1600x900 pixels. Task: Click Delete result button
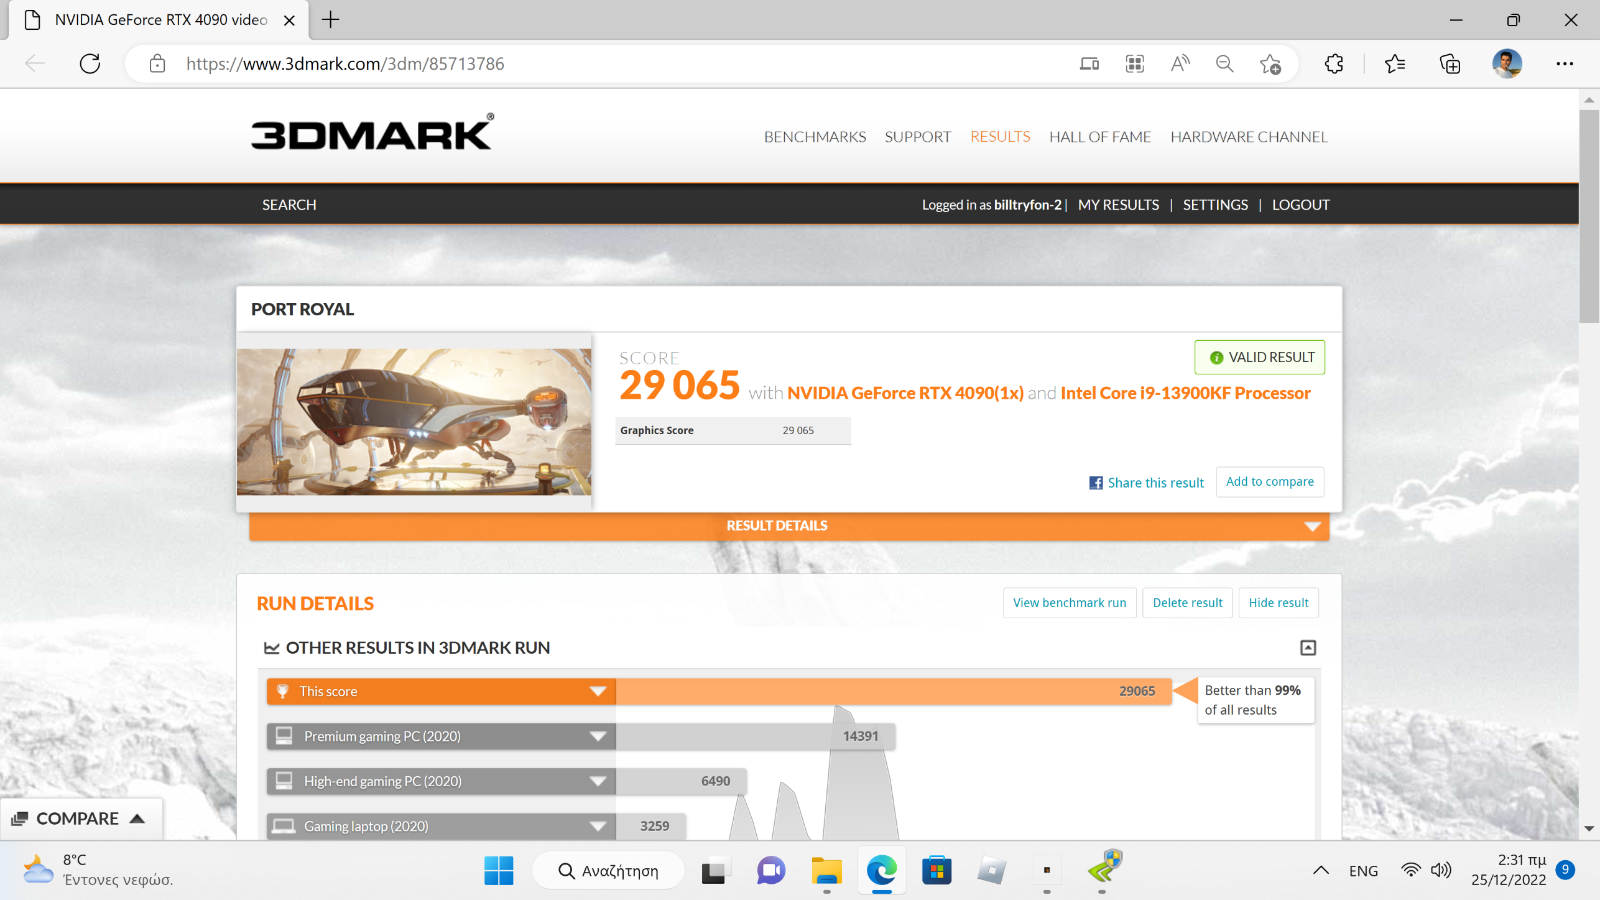(1187, 603)
